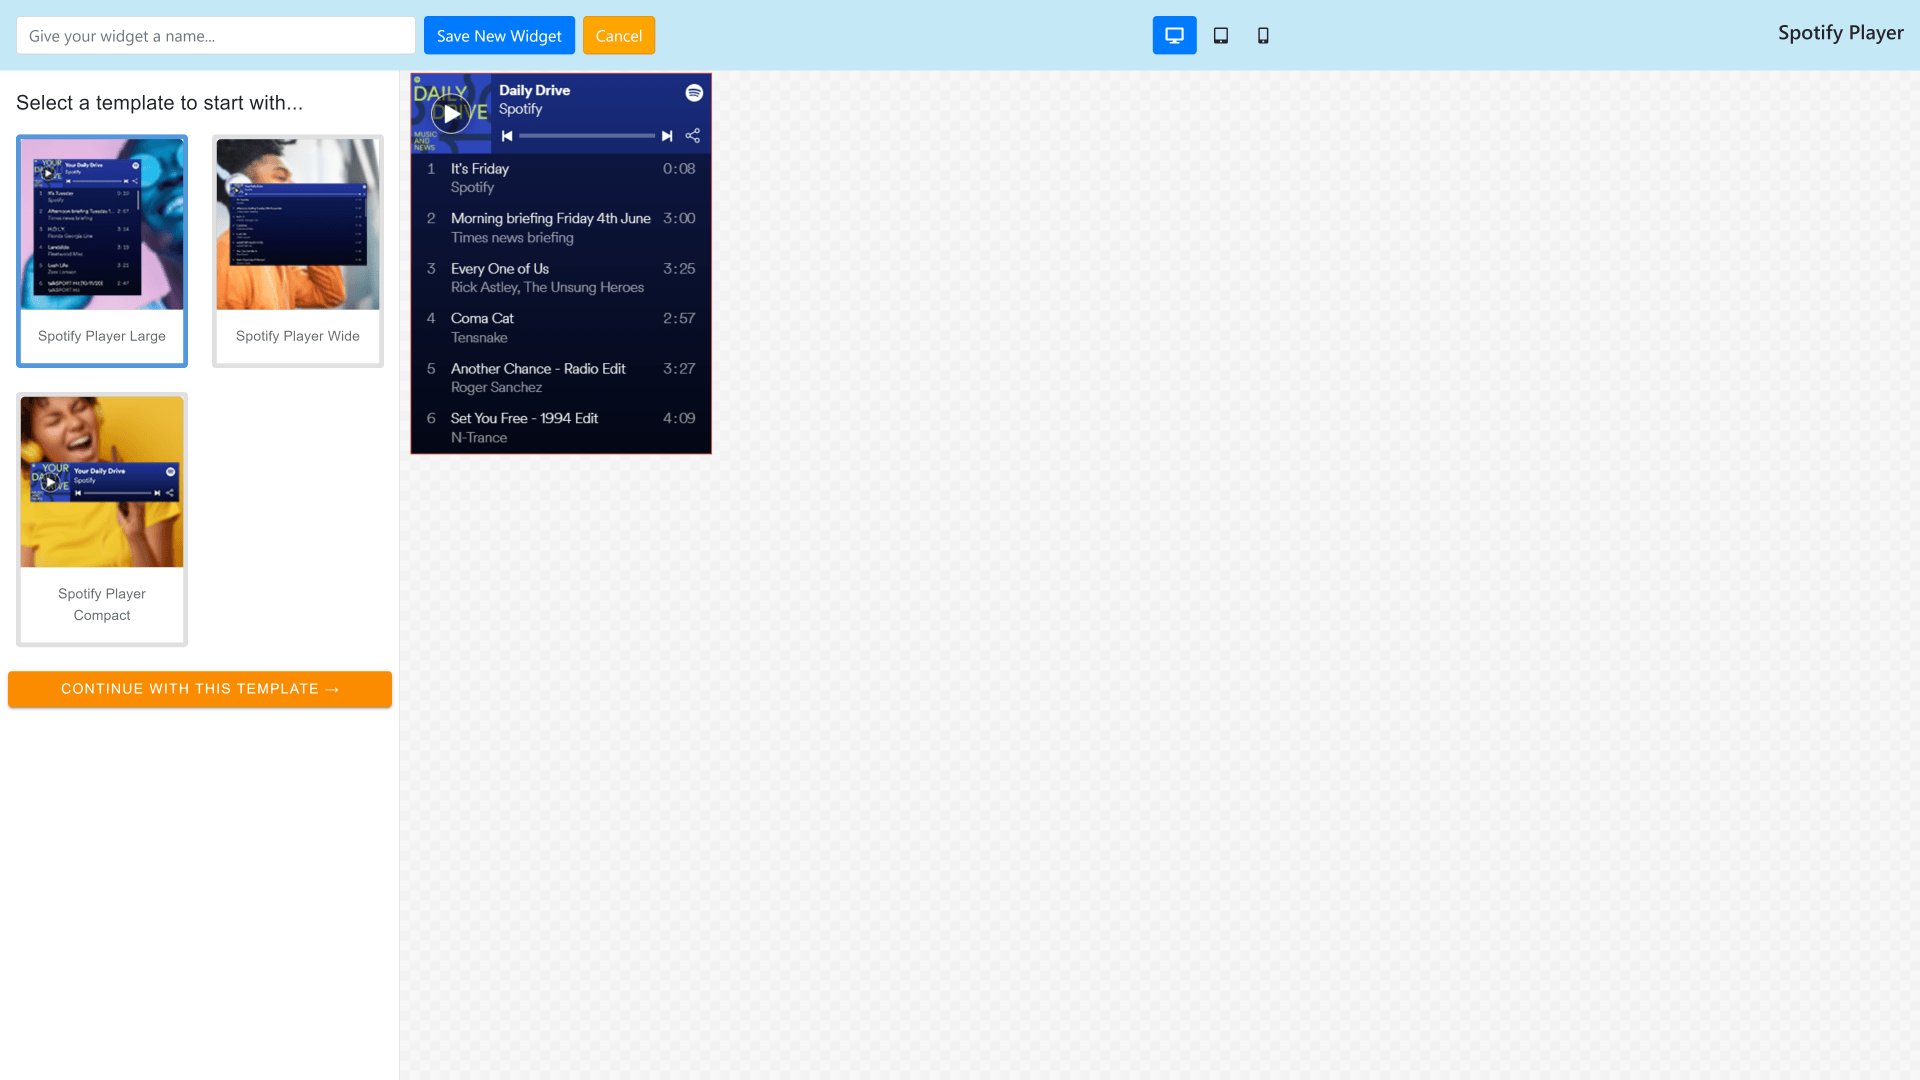Click the widget name input field
The image size is (1920, 1080).
click(x=216, y=35)
